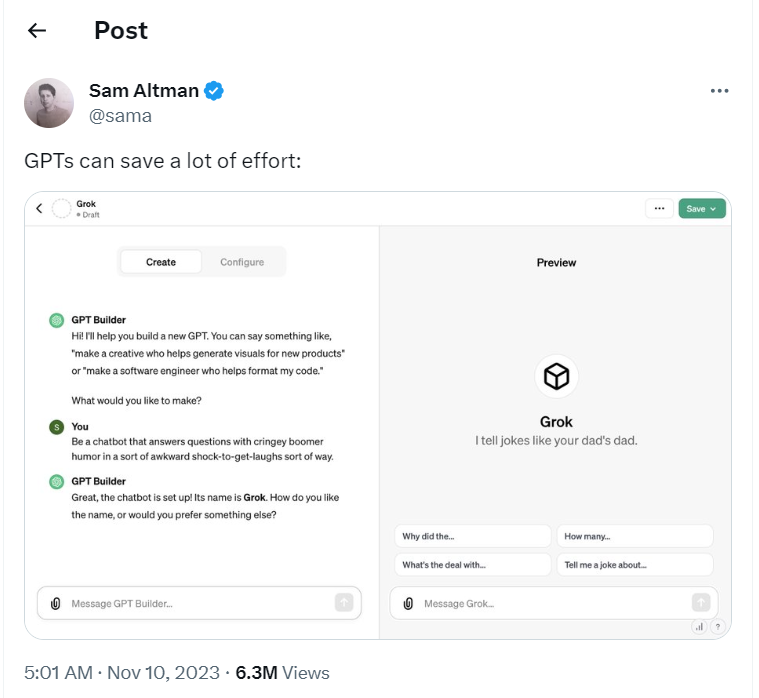Select the "How many..." starter prompt
This screenshot has width=759, height=698.
(x=635, y=536)
